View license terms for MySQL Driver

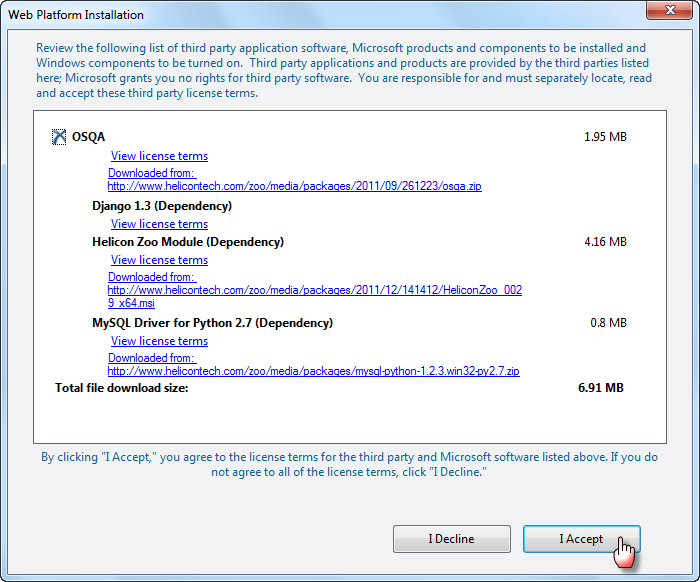click(159, 341)
